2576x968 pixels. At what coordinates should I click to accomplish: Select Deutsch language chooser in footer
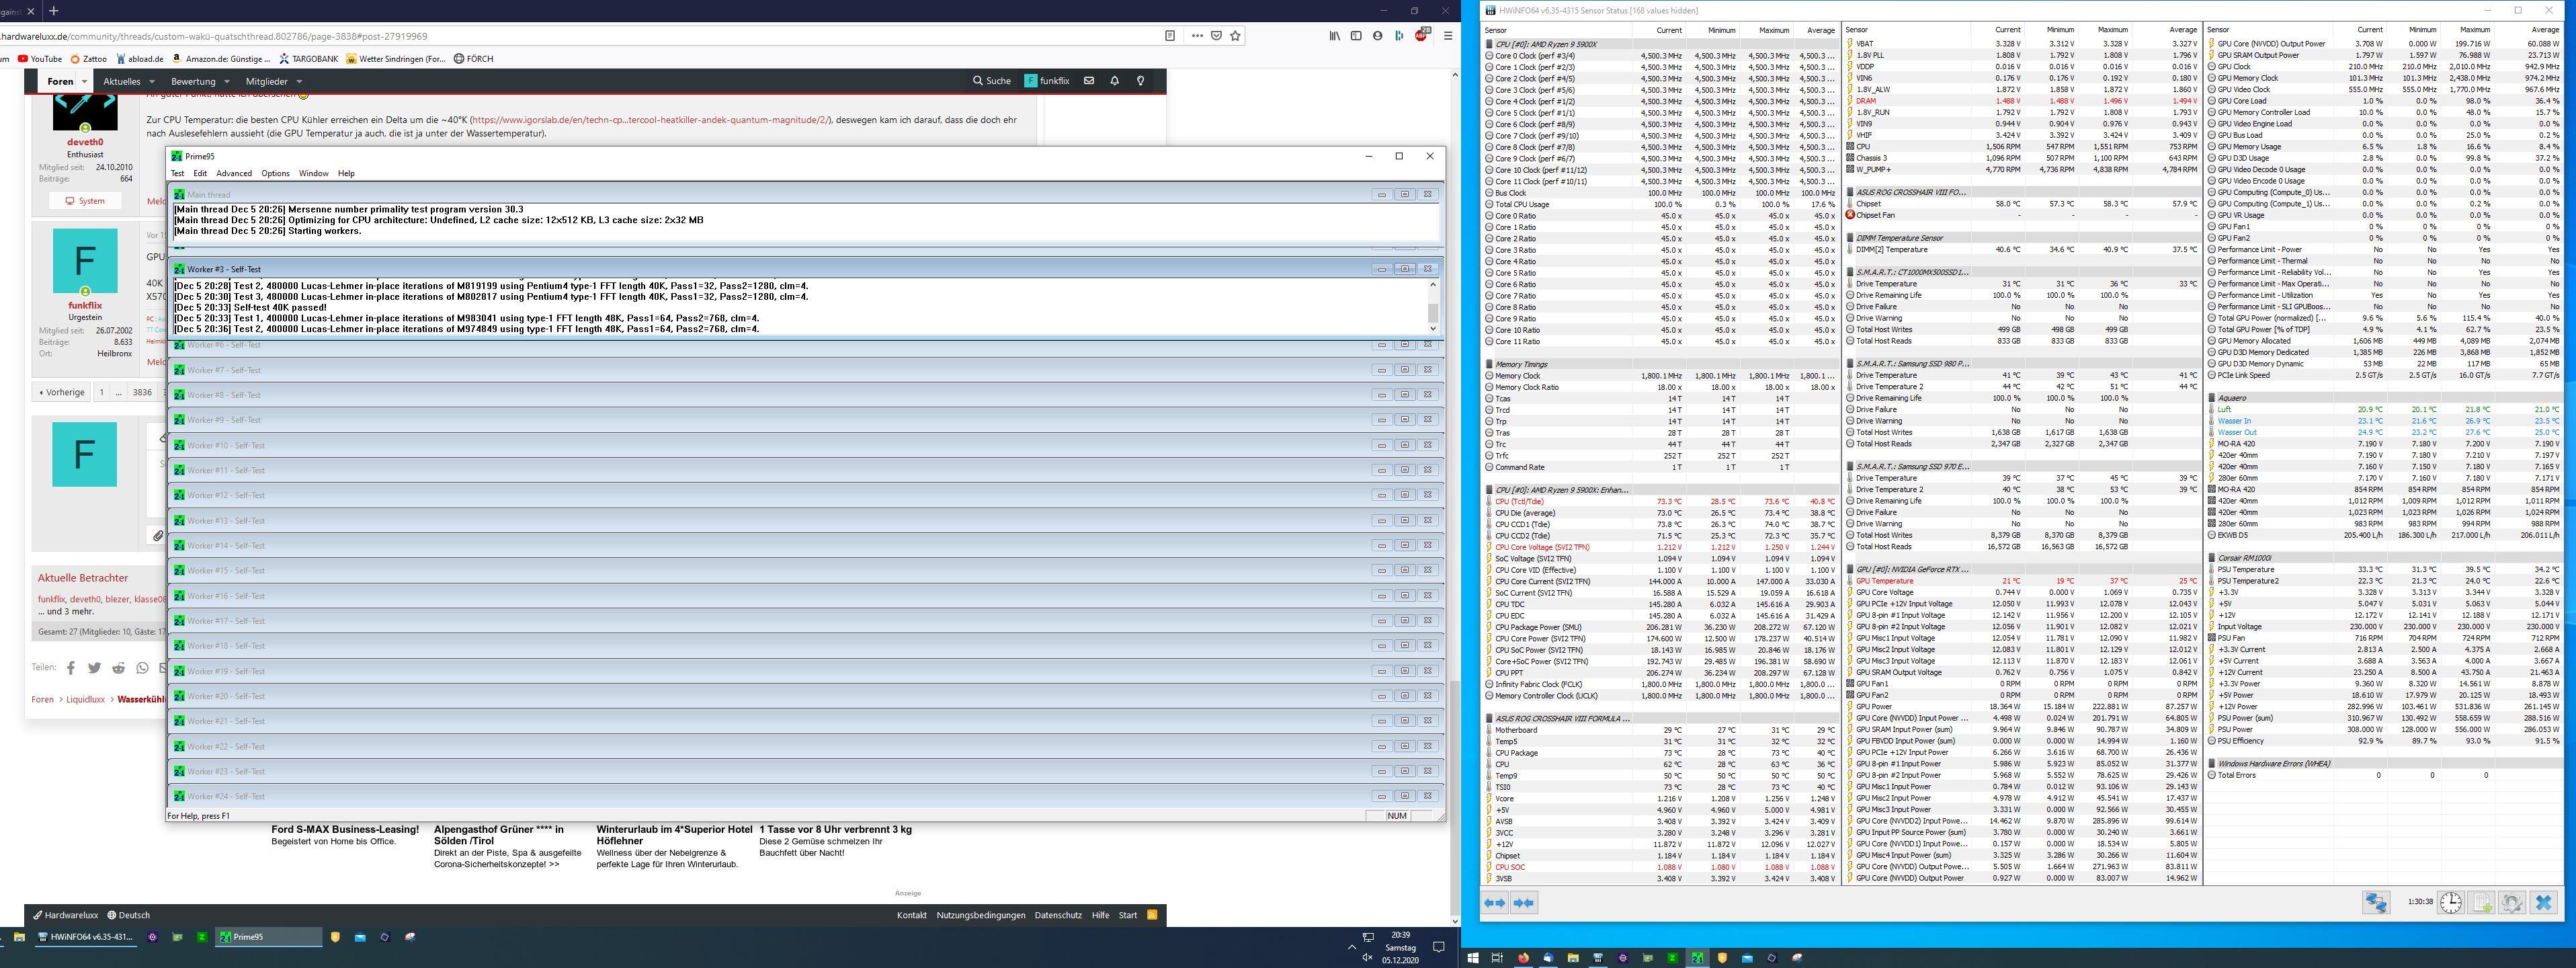click(x=129, y=915)
